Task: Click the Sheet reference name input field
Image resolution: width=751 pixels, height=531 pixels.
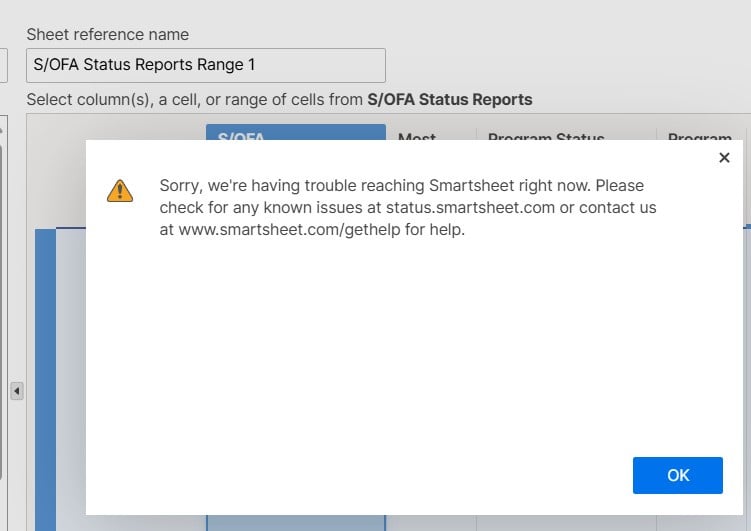Action: [x=205, y=65]
